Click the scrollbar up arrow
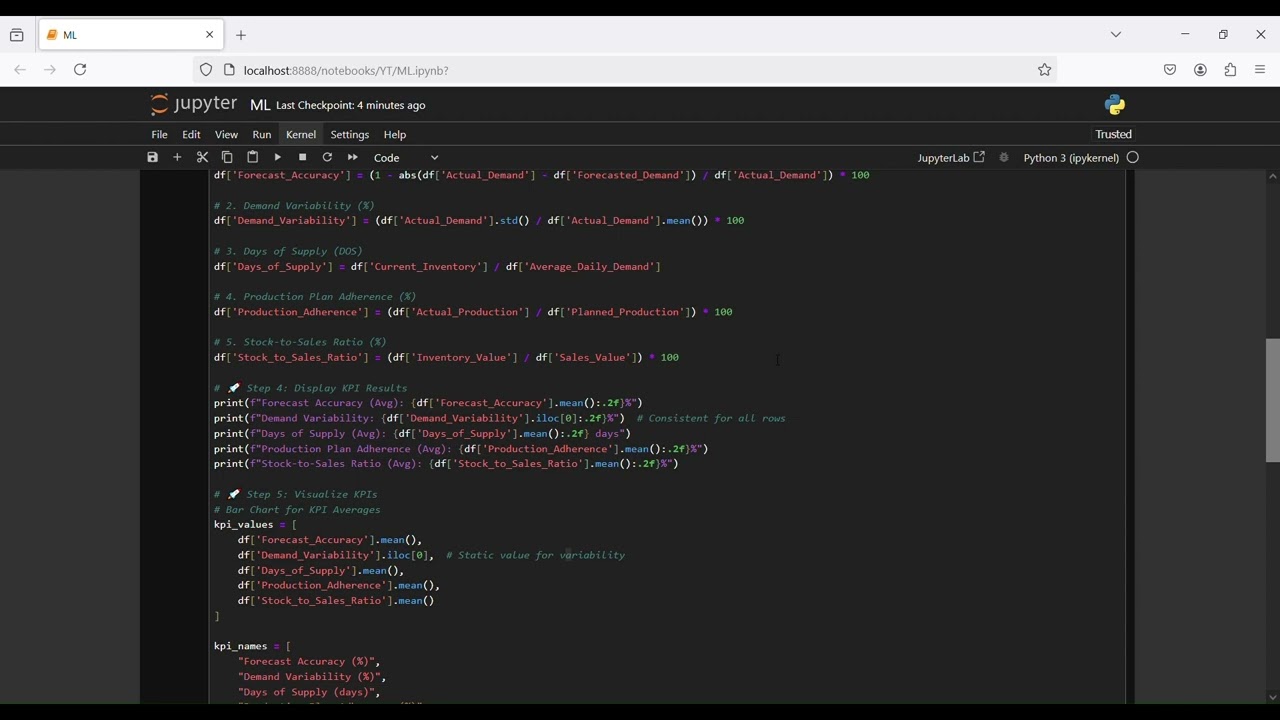The height and width of the screenshot is (720, 1280). pos(1273,177)
